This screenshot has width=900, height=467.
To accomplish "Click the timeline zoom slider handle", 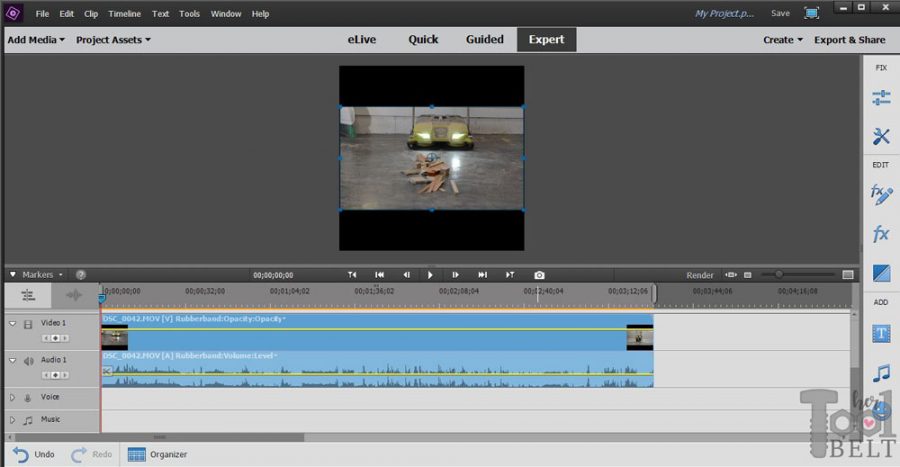I will [778, 275].
